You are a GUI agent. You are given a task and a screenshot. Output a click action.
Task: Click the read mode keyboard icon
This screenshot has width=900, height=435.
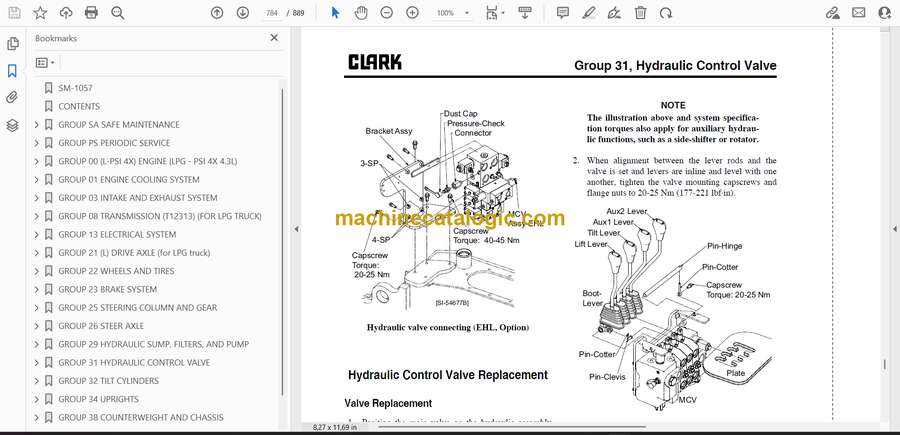(x=525, y=13)
